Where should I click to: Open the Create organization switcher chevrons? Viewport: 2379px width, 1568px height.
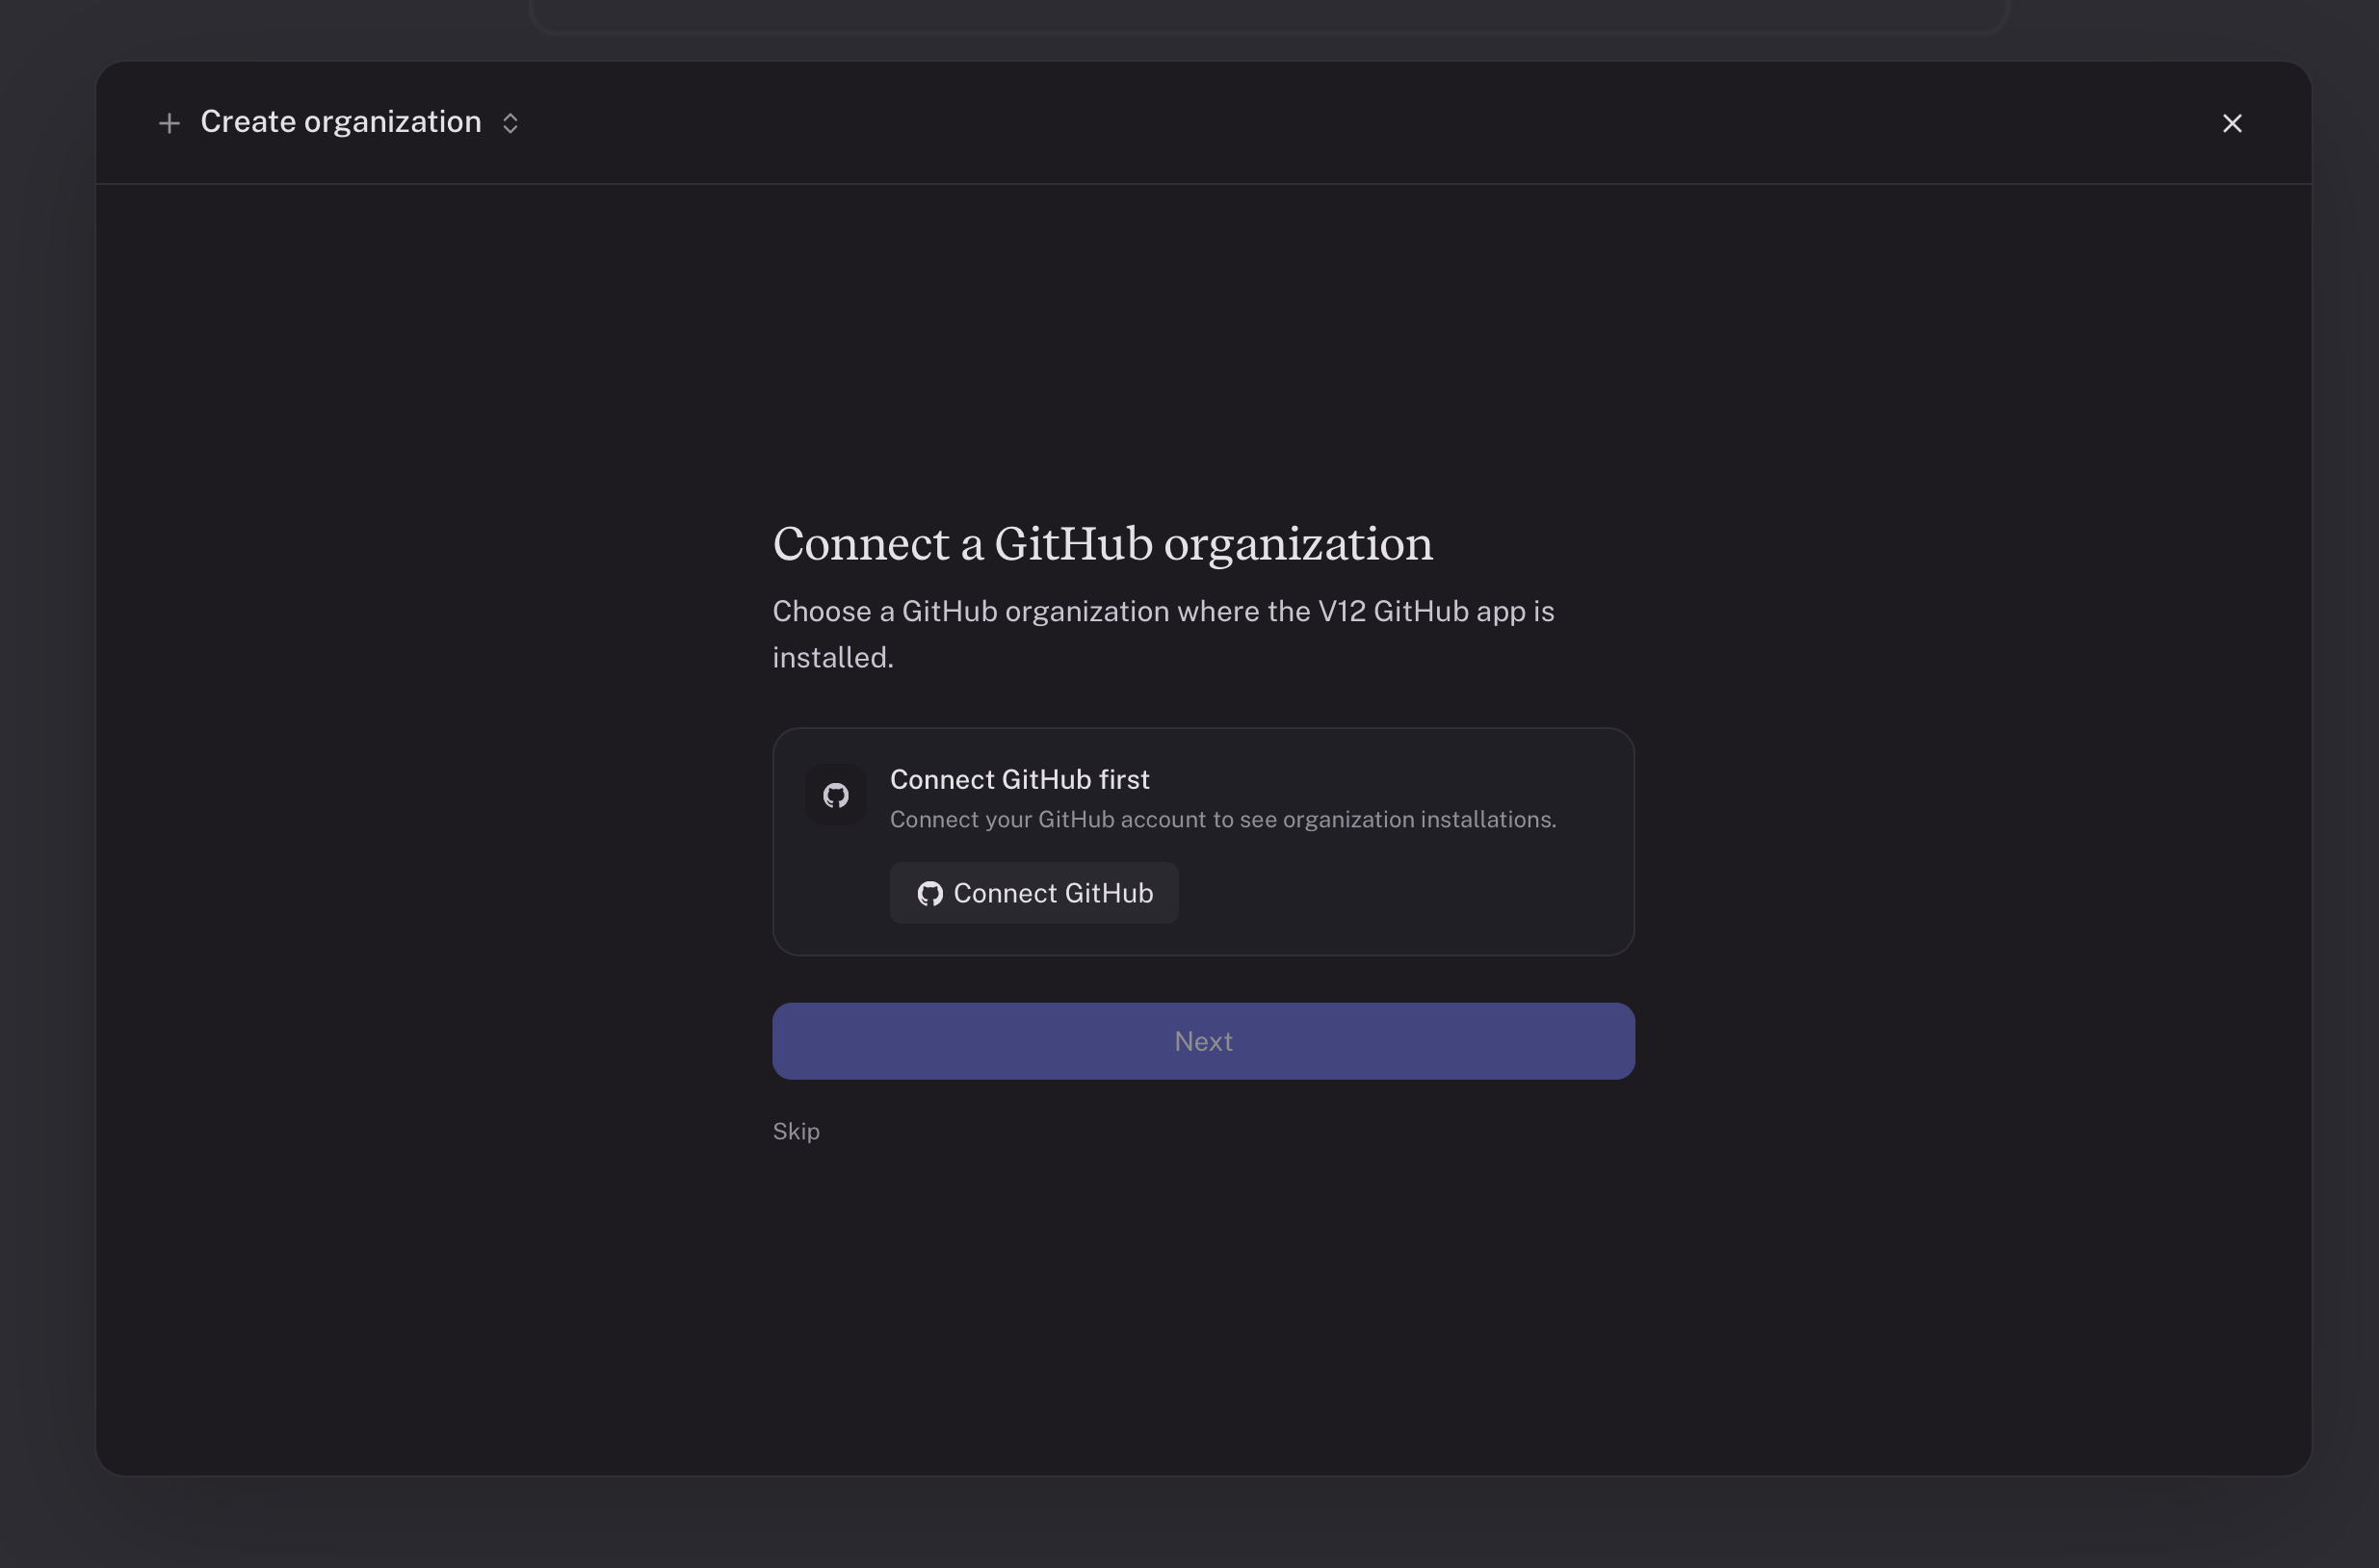510,123
